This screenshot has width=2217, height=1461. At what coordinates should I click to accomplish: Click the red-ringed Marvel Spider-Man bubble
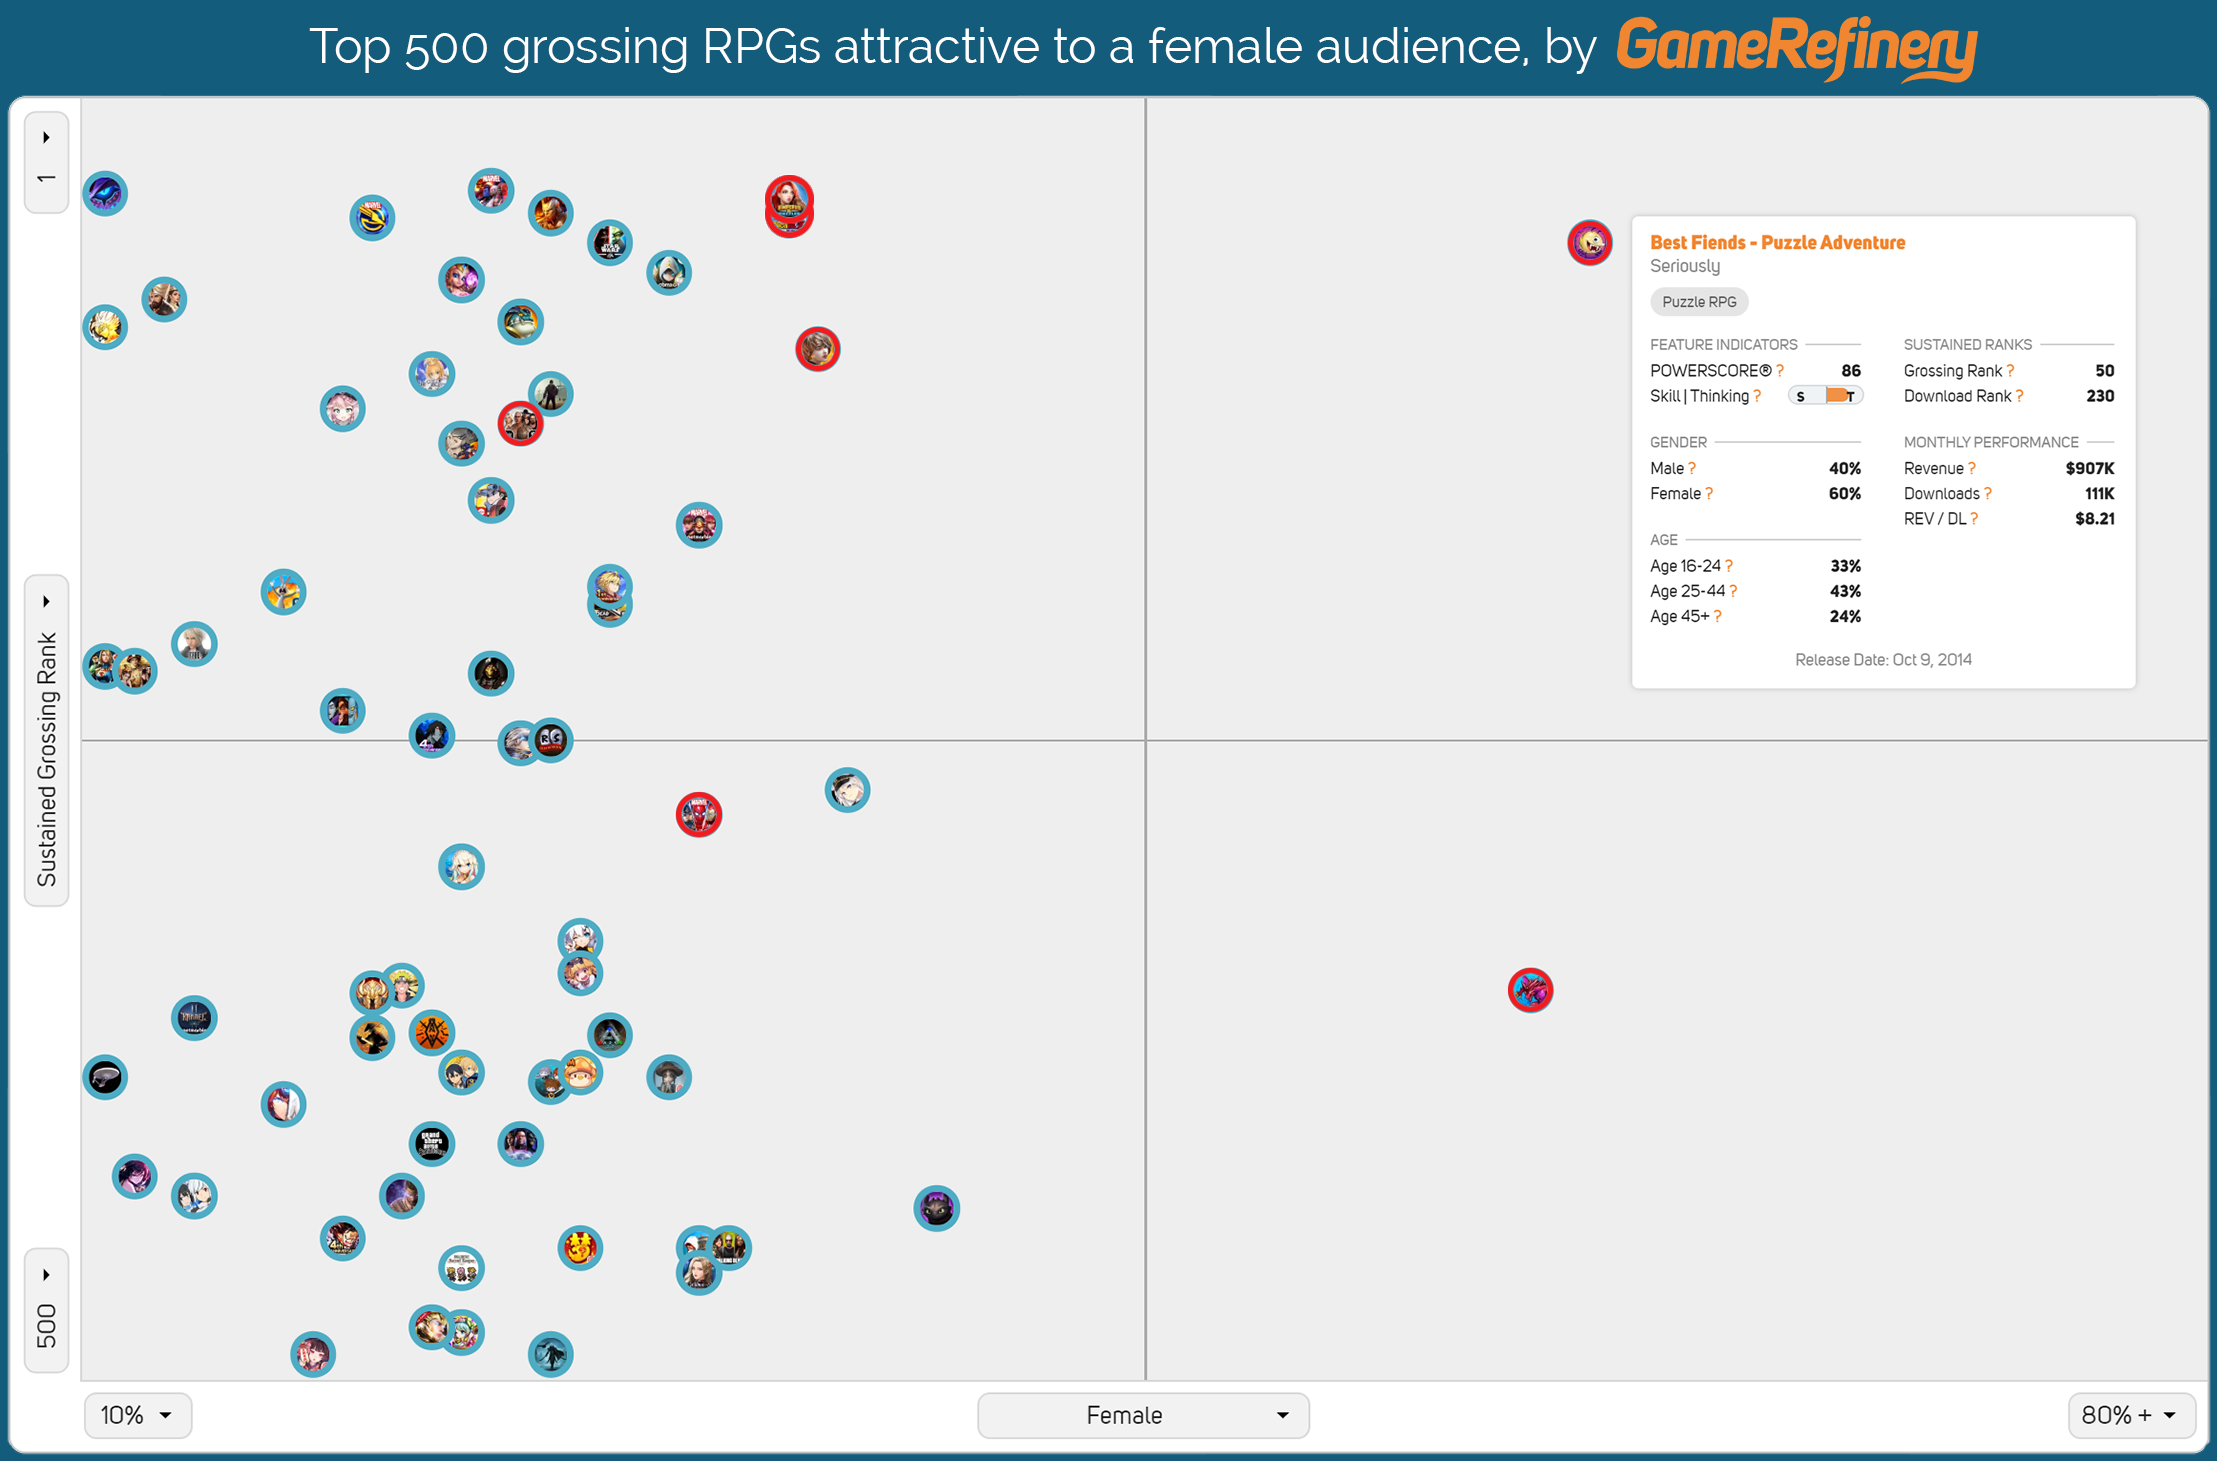point(699,814)
